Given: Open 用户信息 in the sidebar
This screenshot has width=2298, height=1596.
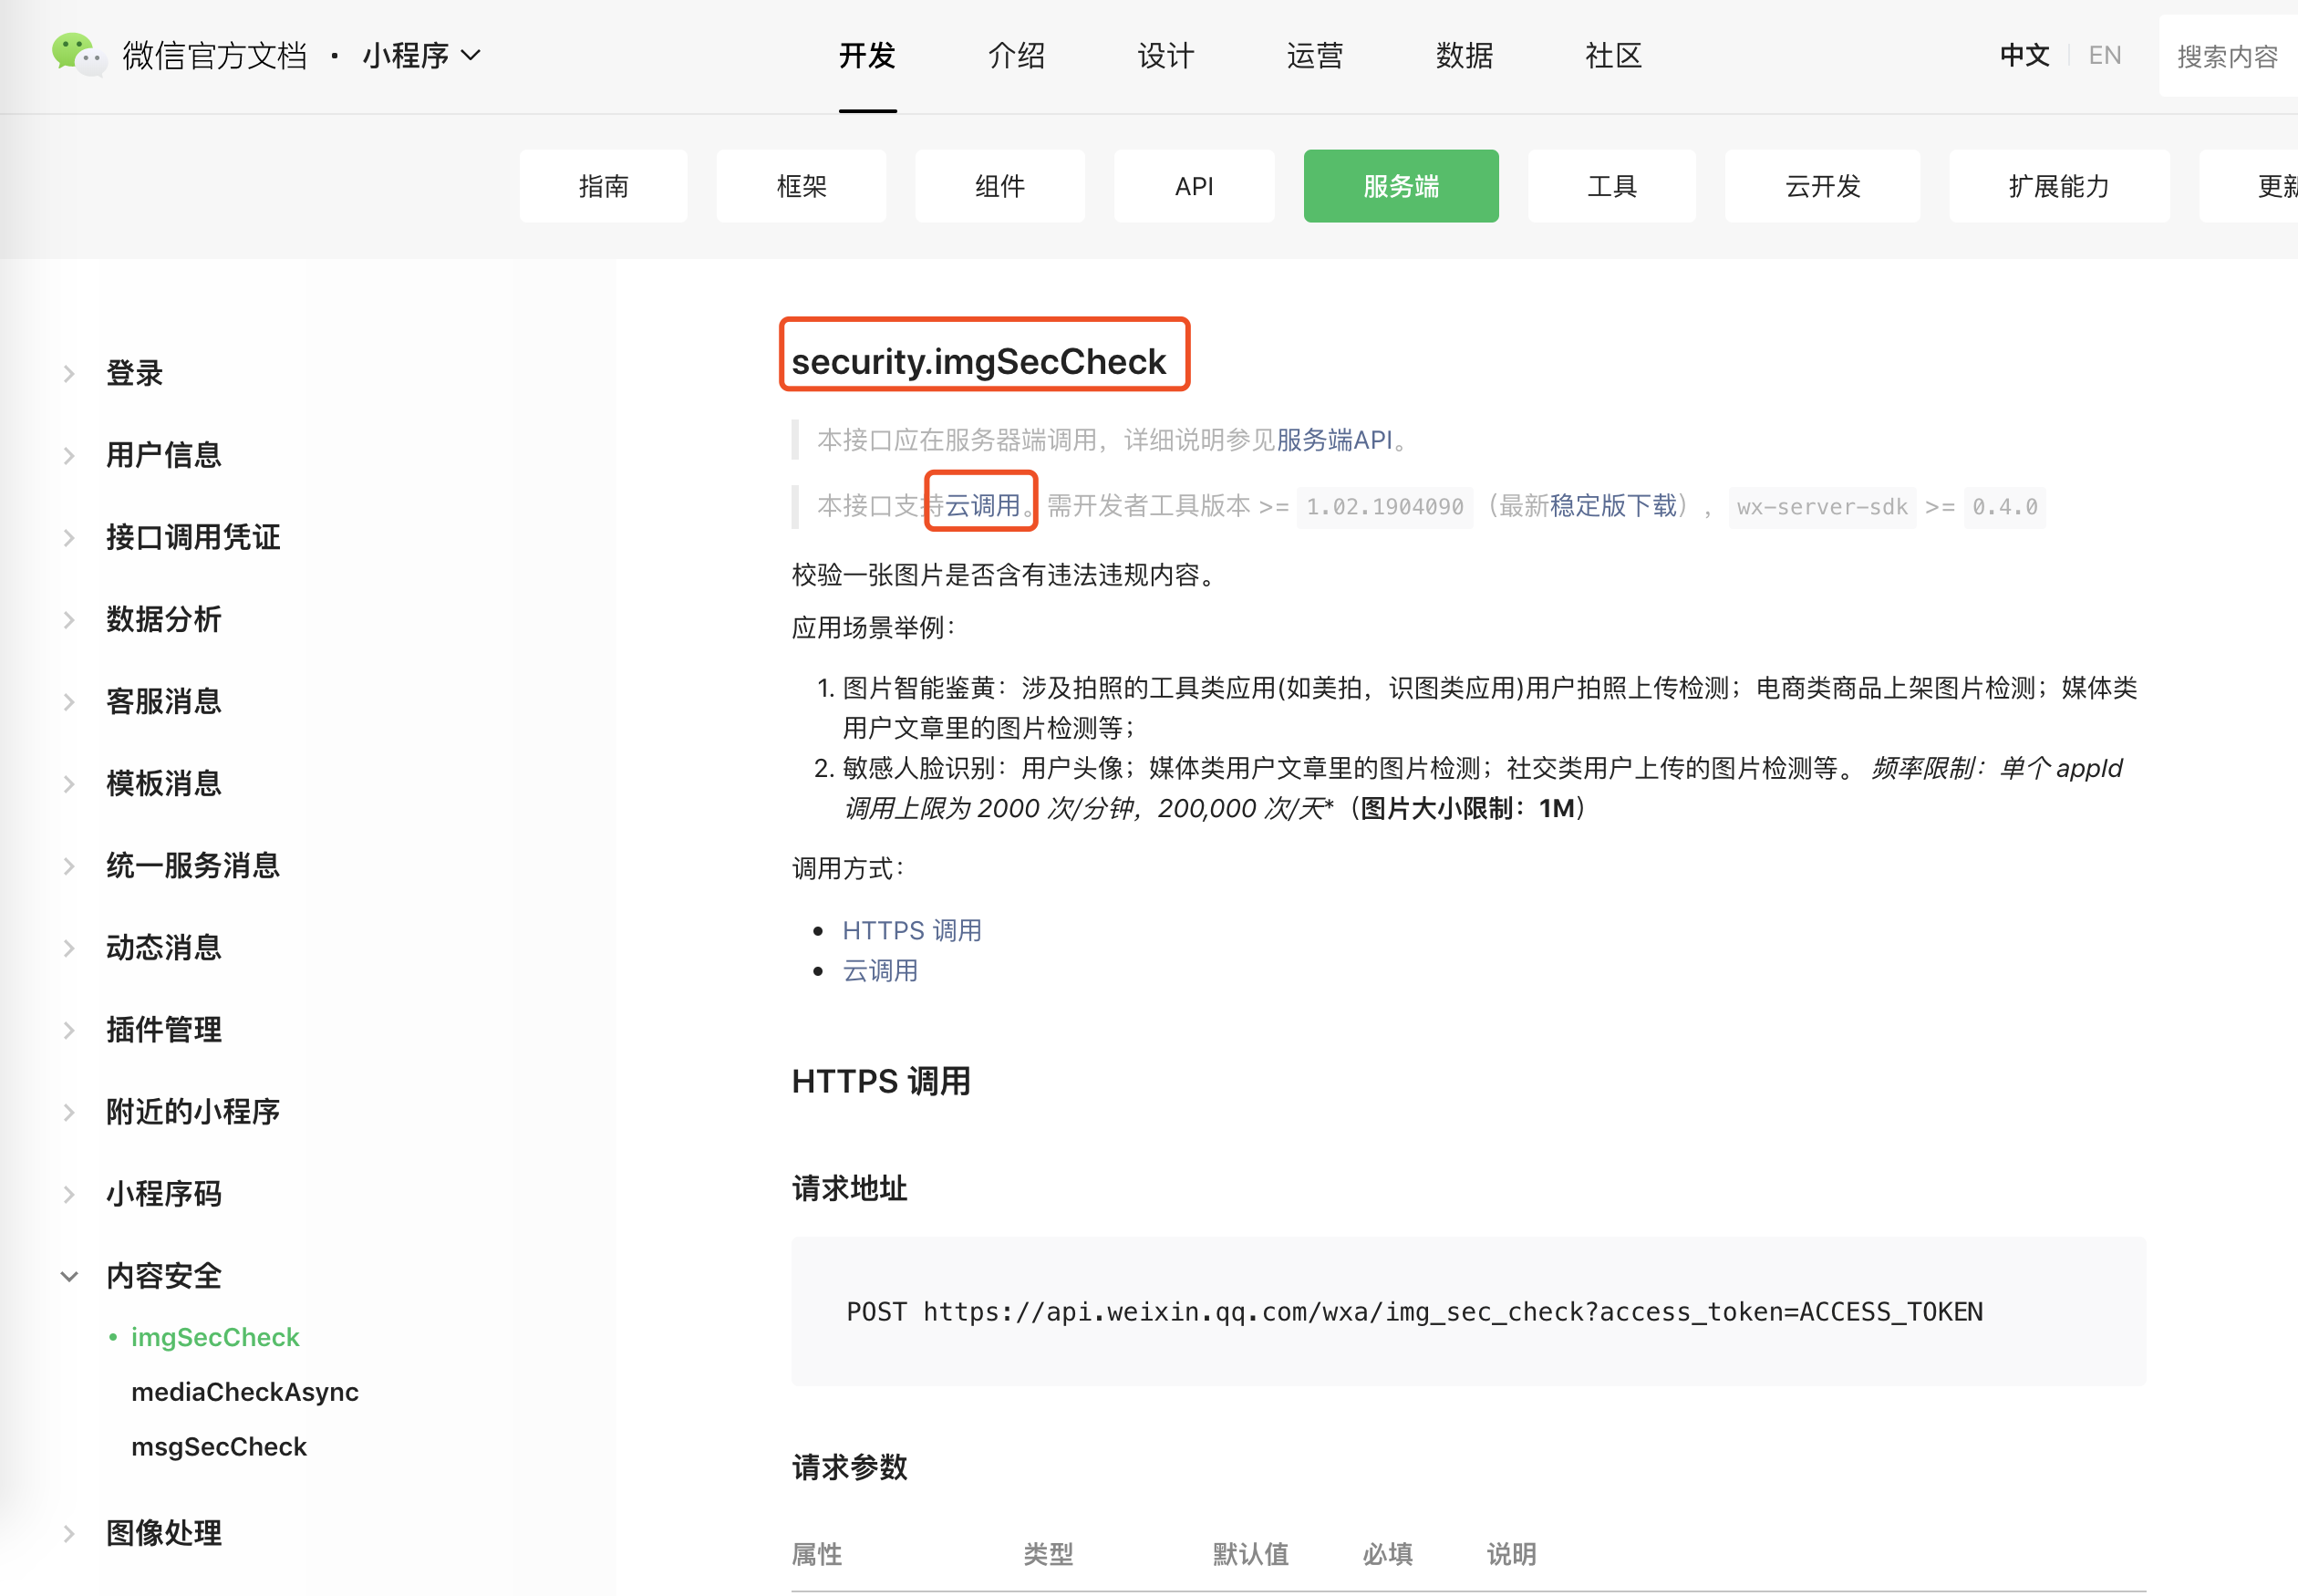Looking at the screenshot, I should 164,456.
